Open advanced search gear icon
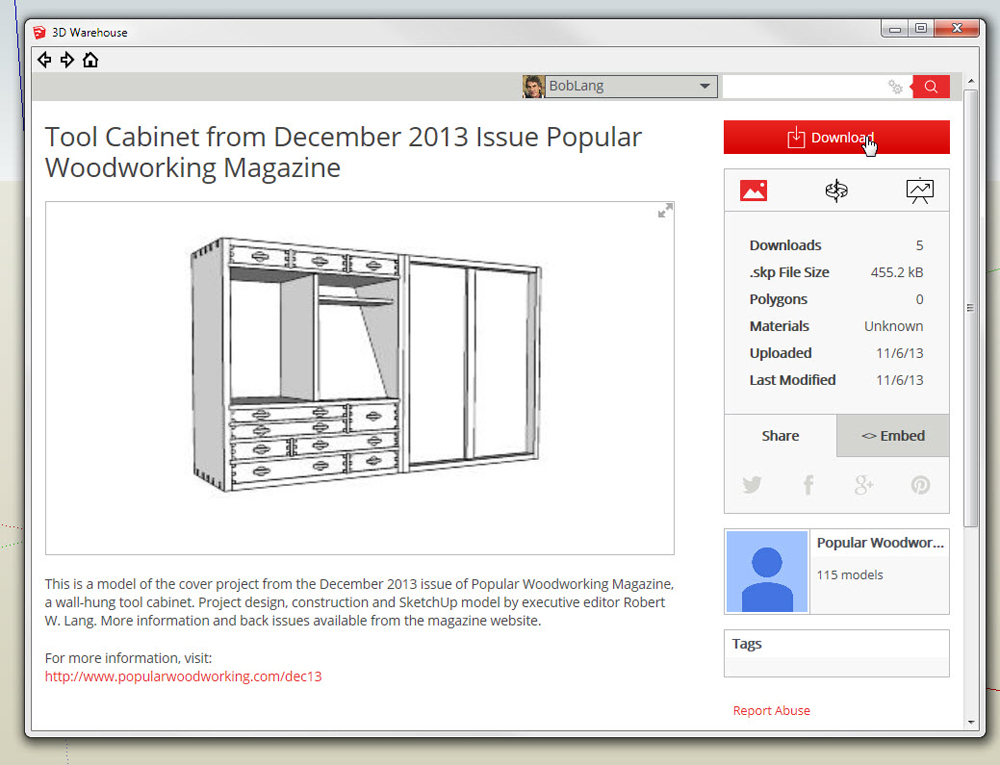The width and height of the screenshot is (1000, 765). [x=895, y=87]
